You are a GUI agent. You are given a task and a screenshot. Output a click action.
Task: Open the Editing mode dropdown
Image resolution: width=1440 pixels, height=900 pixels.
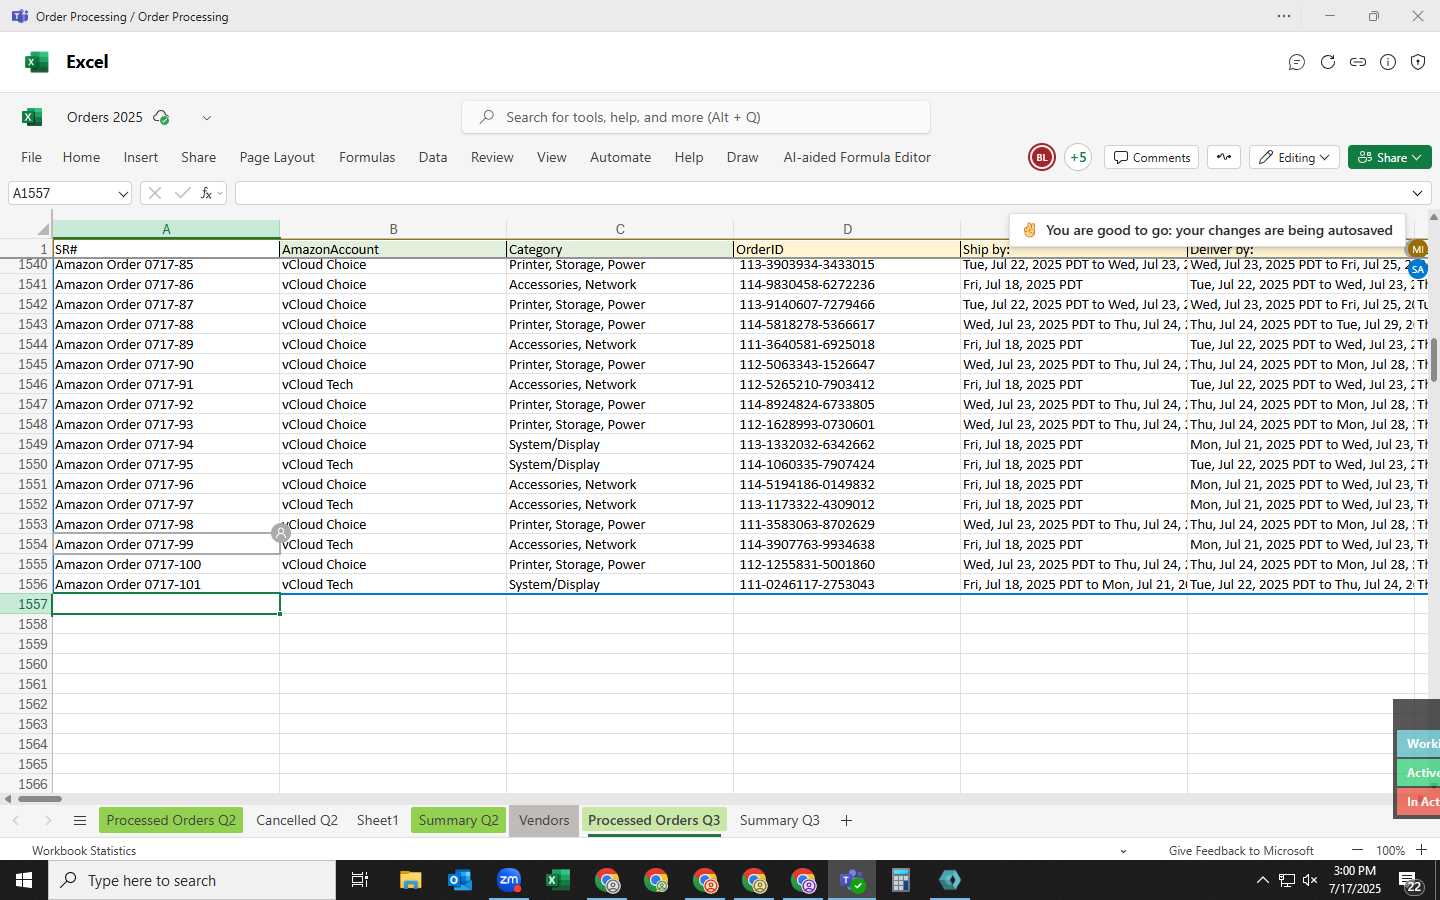1294,157
